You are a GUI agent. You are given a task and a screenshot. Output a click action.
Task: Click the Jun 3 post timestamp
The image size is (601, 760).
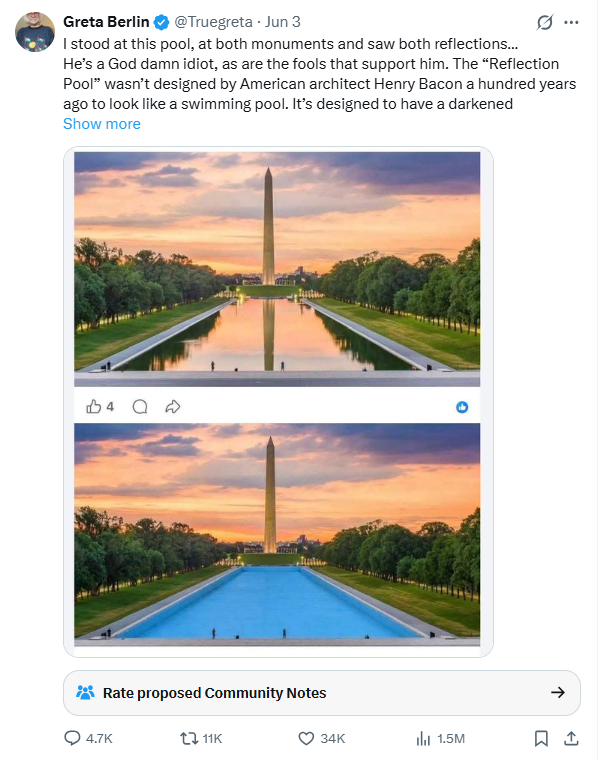[283, 22]
